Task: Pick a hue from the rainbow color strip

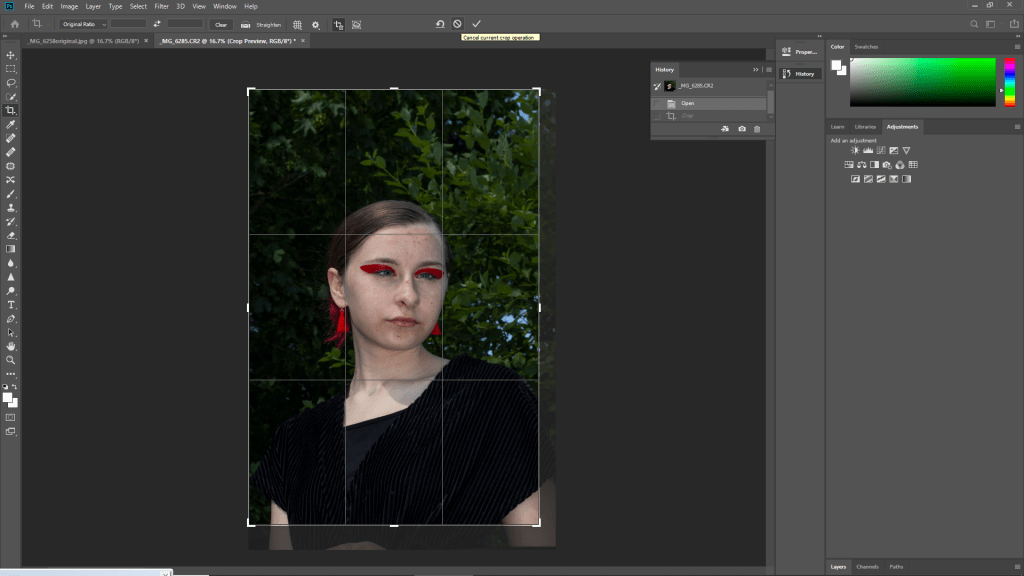Action: coord(1010,82)
